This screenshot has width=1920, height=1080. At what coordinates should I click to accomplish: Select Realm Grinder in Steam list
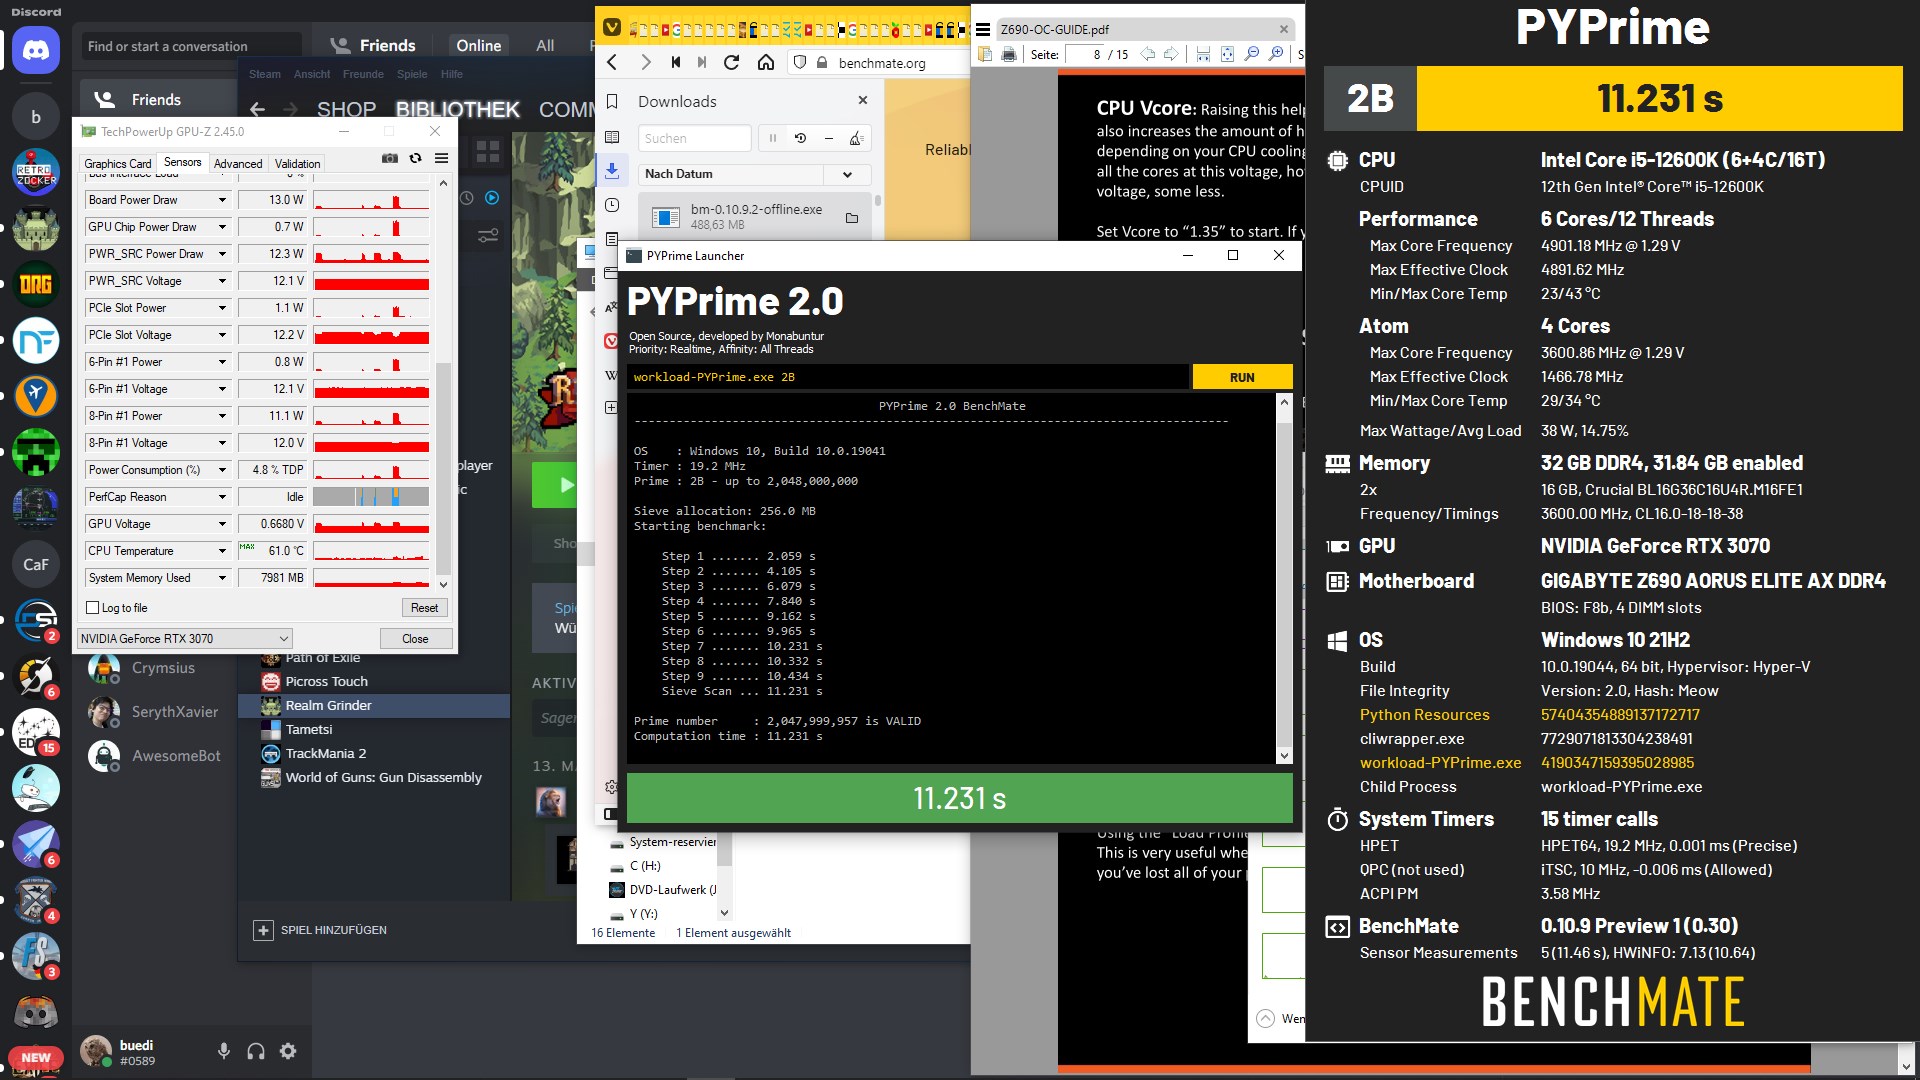click(x=374, y=705)
